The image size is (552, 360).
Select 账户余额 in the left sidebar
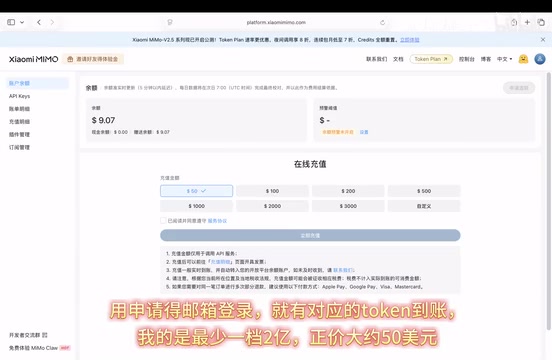click(x=37, y=83)
